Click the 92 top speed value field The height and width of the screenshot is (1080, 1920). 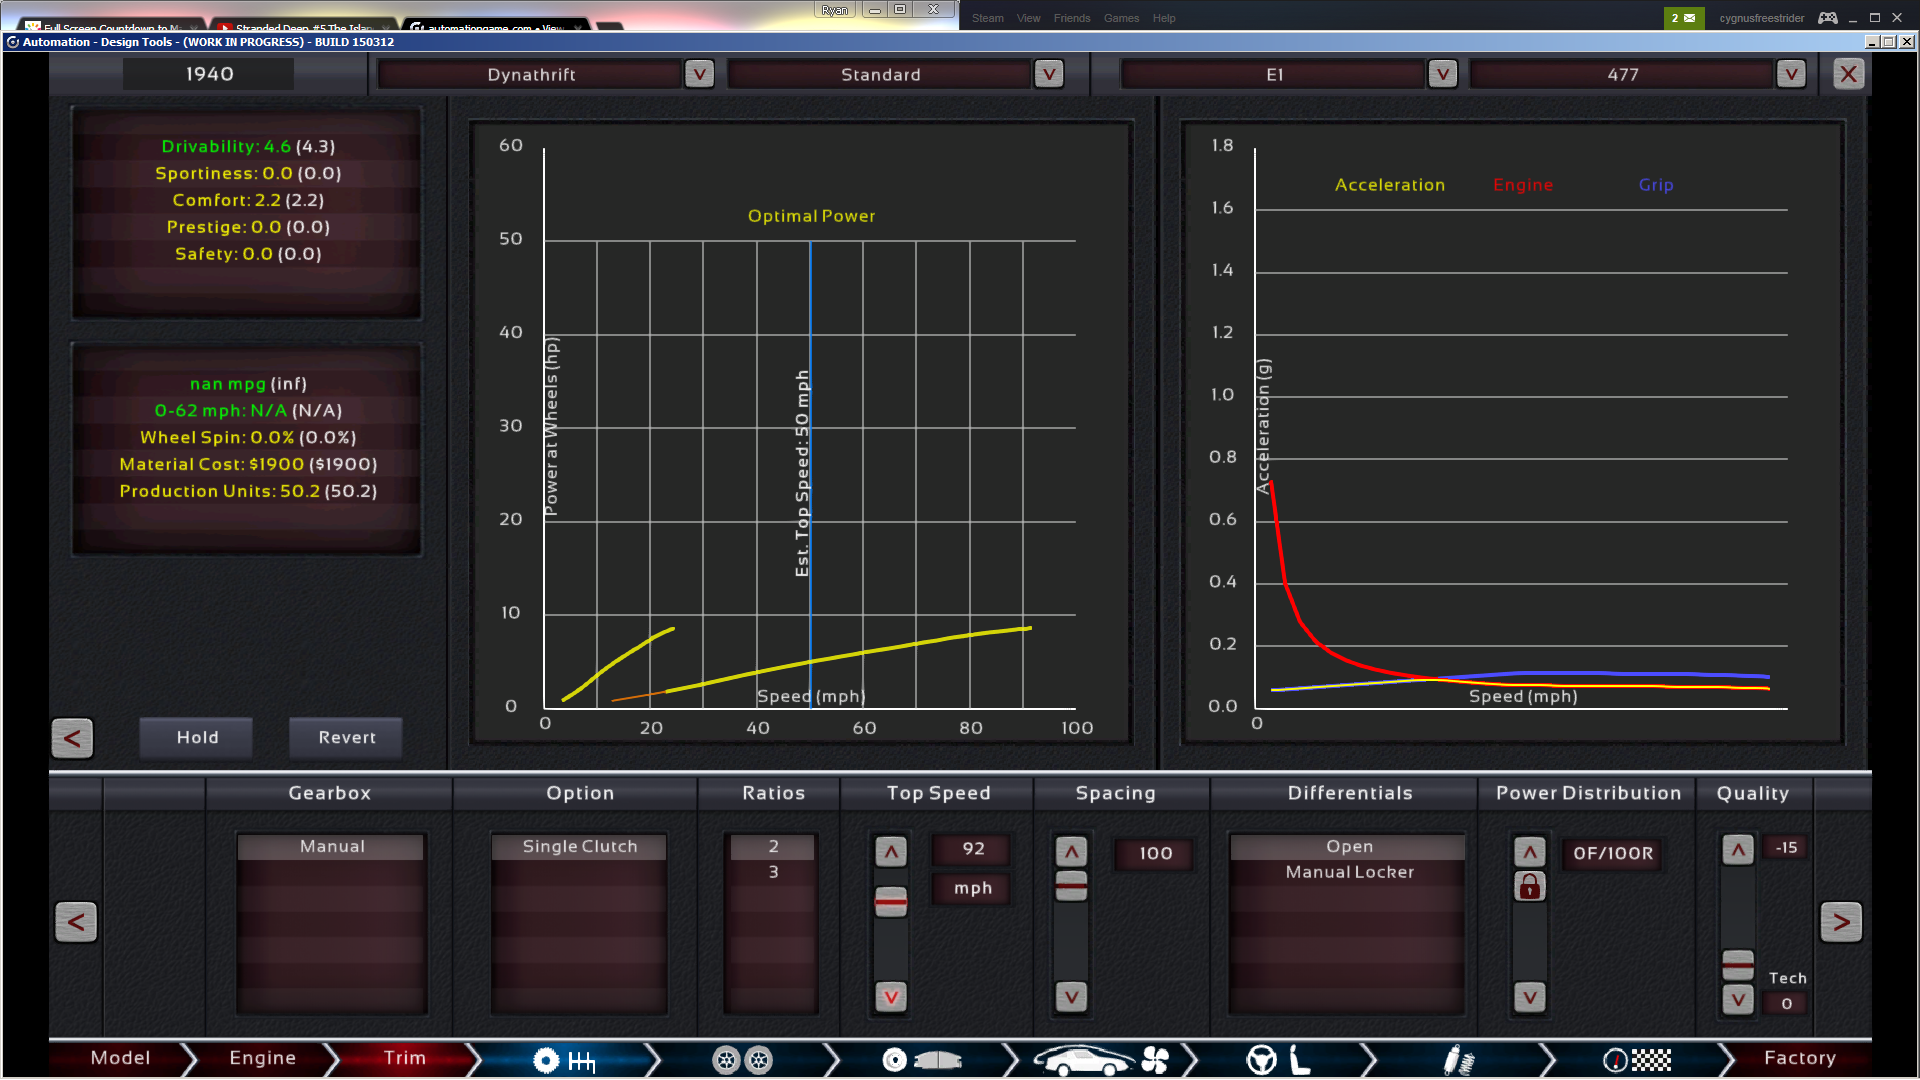tap(973, 849)
